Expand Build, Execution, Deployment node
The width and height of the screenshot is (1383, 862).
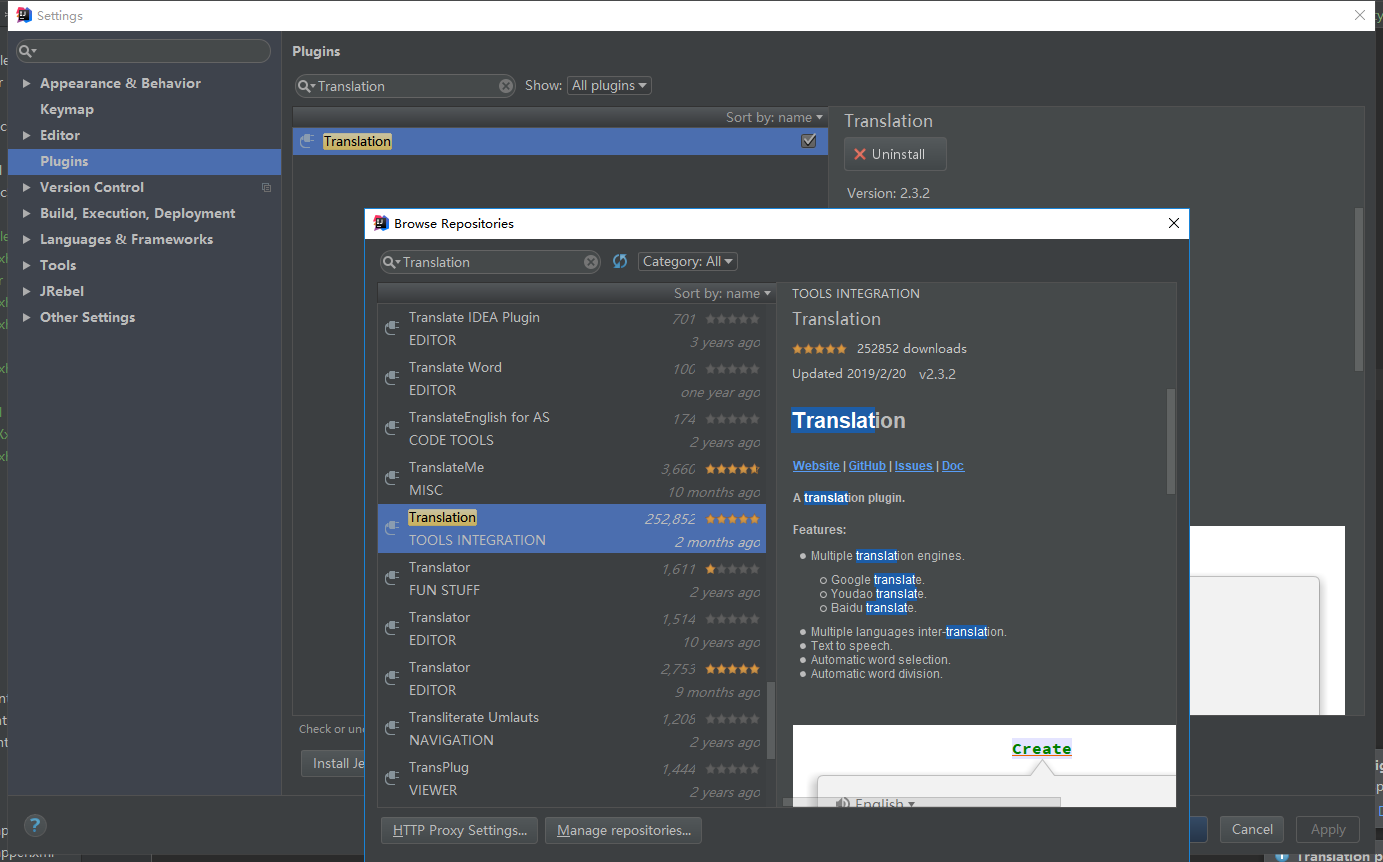point(27,213)
